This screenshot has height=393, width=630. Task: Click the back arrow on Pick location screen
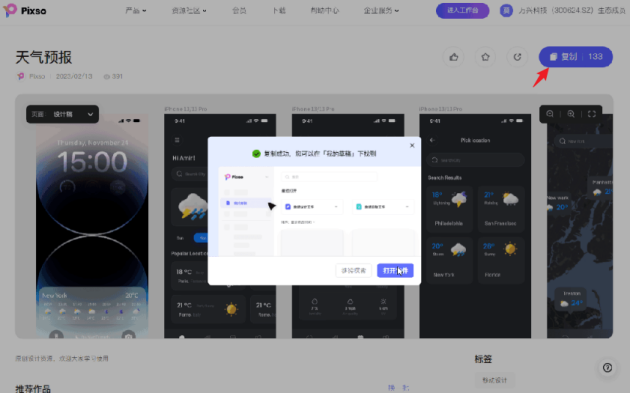tap(432, 140)
